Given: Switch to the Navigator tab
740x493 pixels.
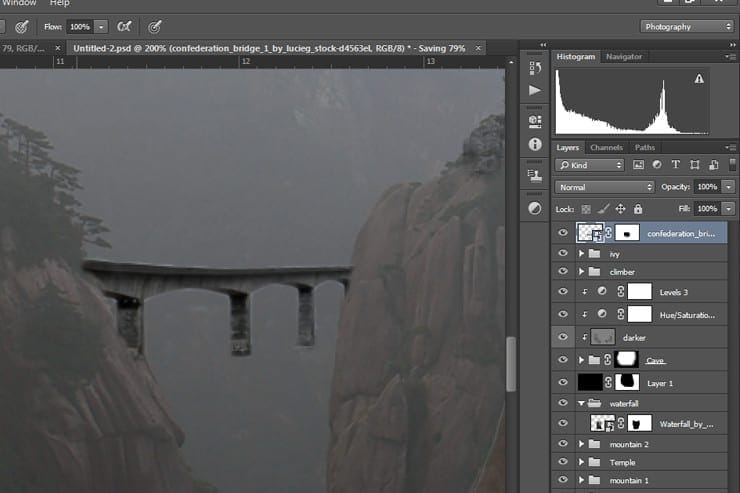Looking at the screenshot, I should pyautogui.click(x=624, y=57).
